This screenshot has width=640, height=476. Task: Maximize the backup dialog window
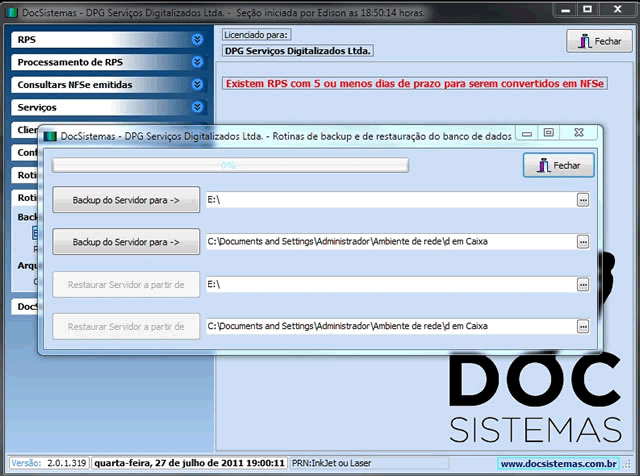click(x=549, y=133)
